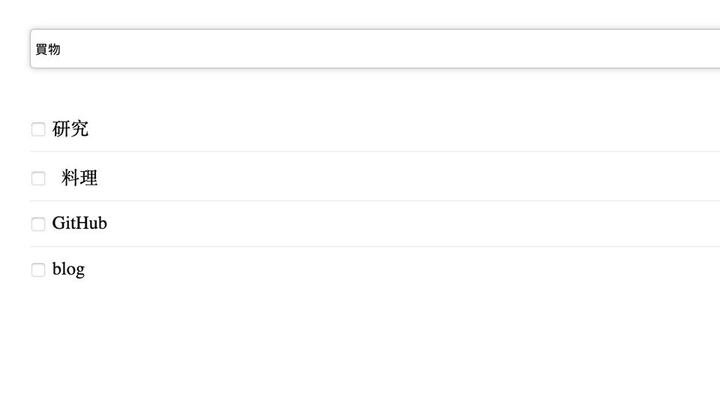Click the middle of the new-todo input box
720x405 pixels.
click(375, 49)
